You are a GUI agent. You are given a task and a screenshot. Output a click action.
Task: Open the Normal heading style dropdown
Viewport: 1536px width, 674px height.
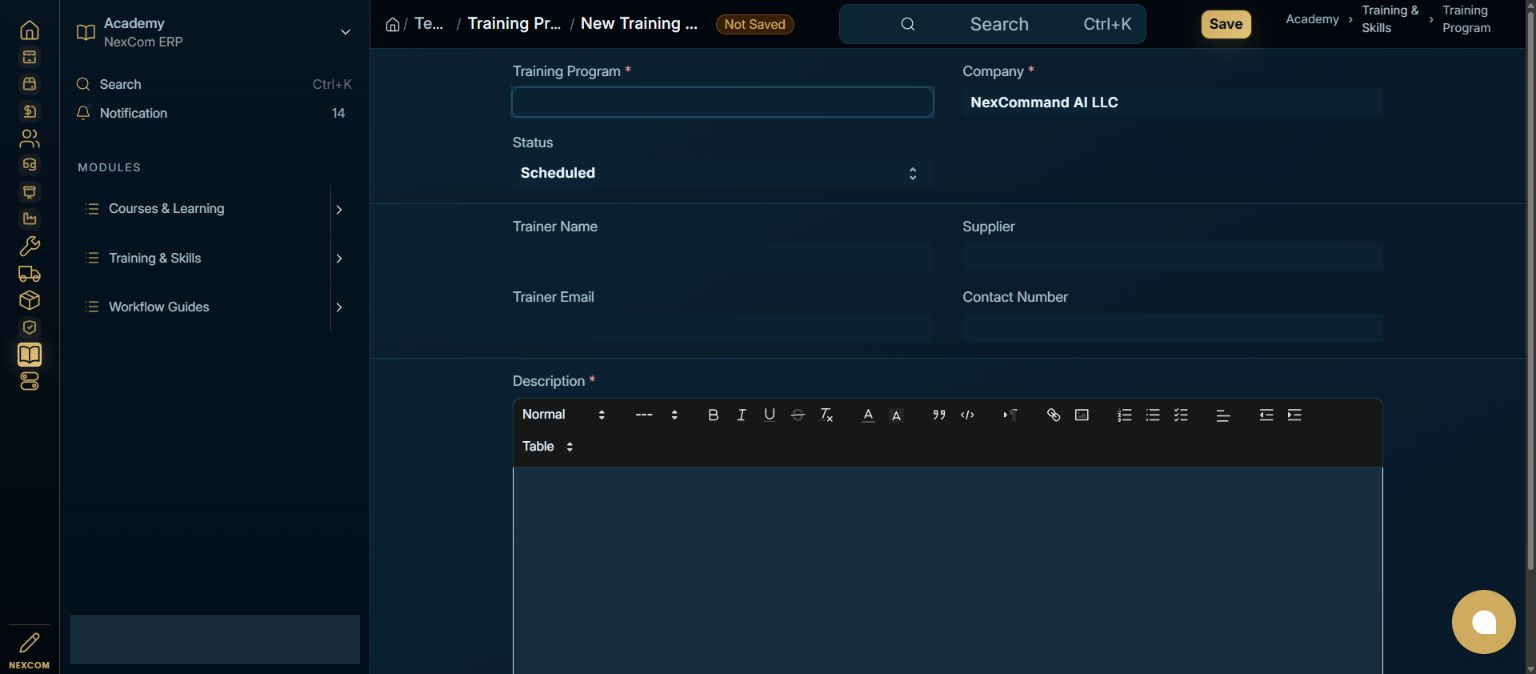pos(564,415)
